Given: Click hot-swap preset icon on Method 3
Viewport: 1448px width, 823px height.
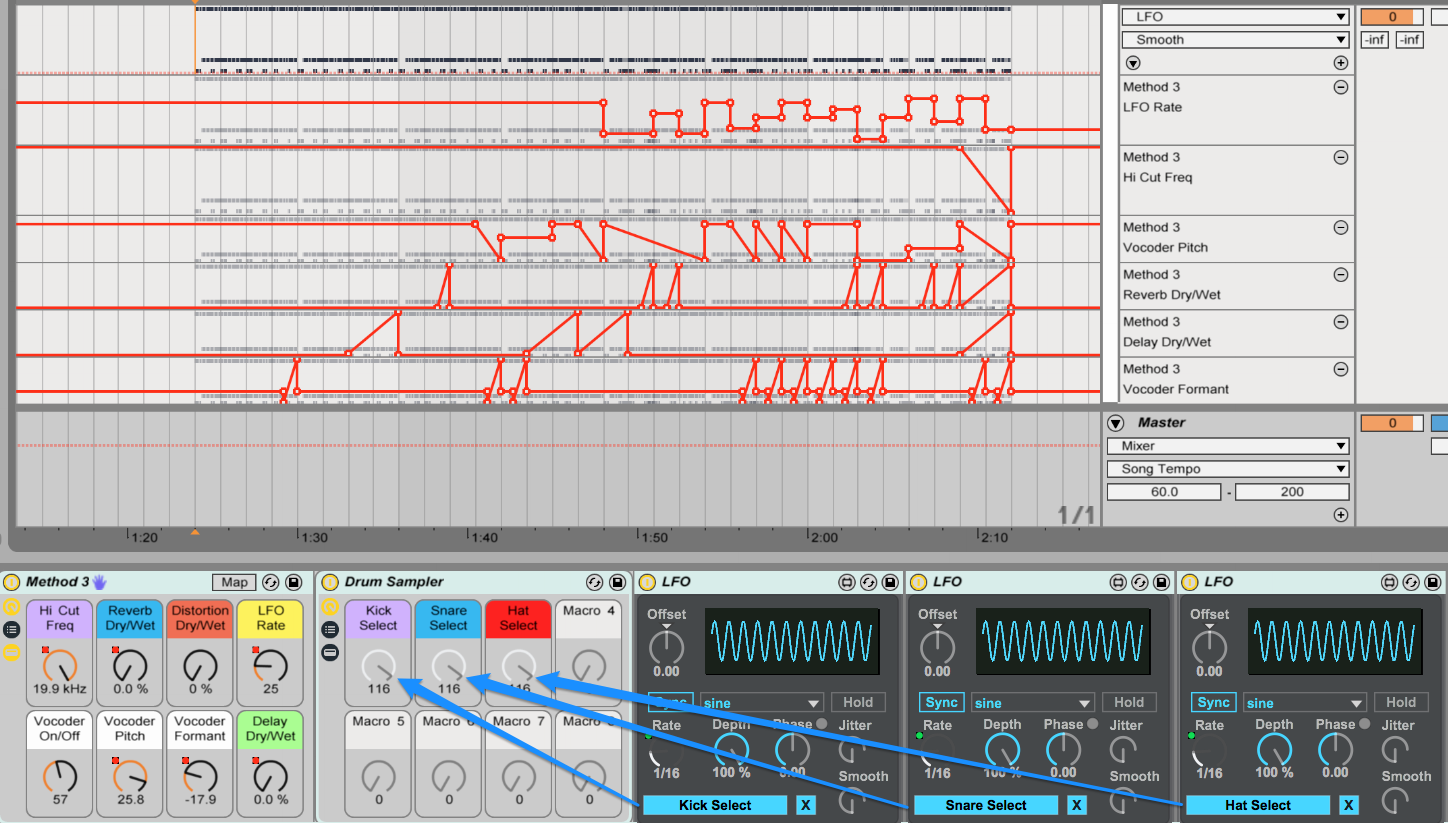Looking at the screenshot, I should 271,582.
